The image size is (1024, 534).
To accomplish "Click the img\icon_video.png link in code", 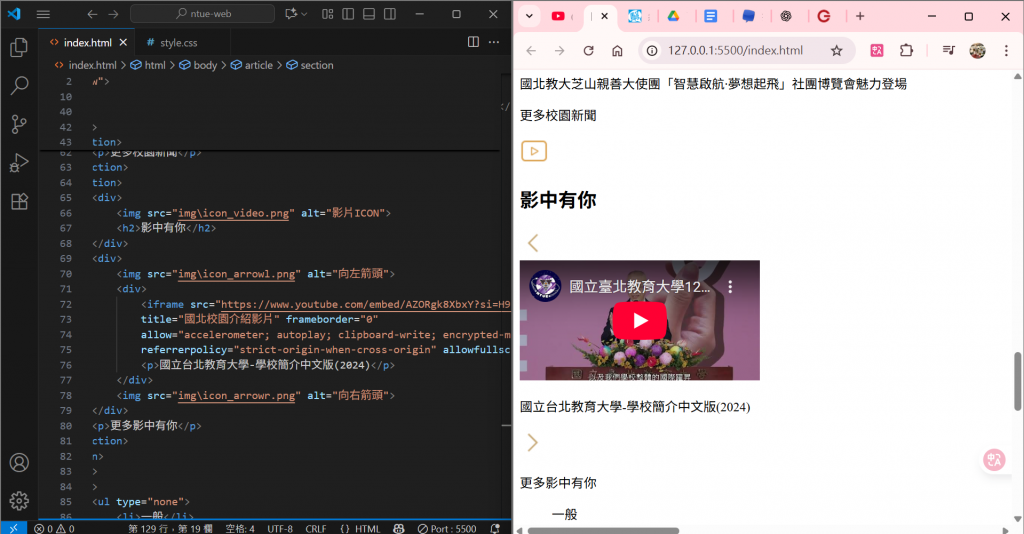I will [x=234, y=213].
